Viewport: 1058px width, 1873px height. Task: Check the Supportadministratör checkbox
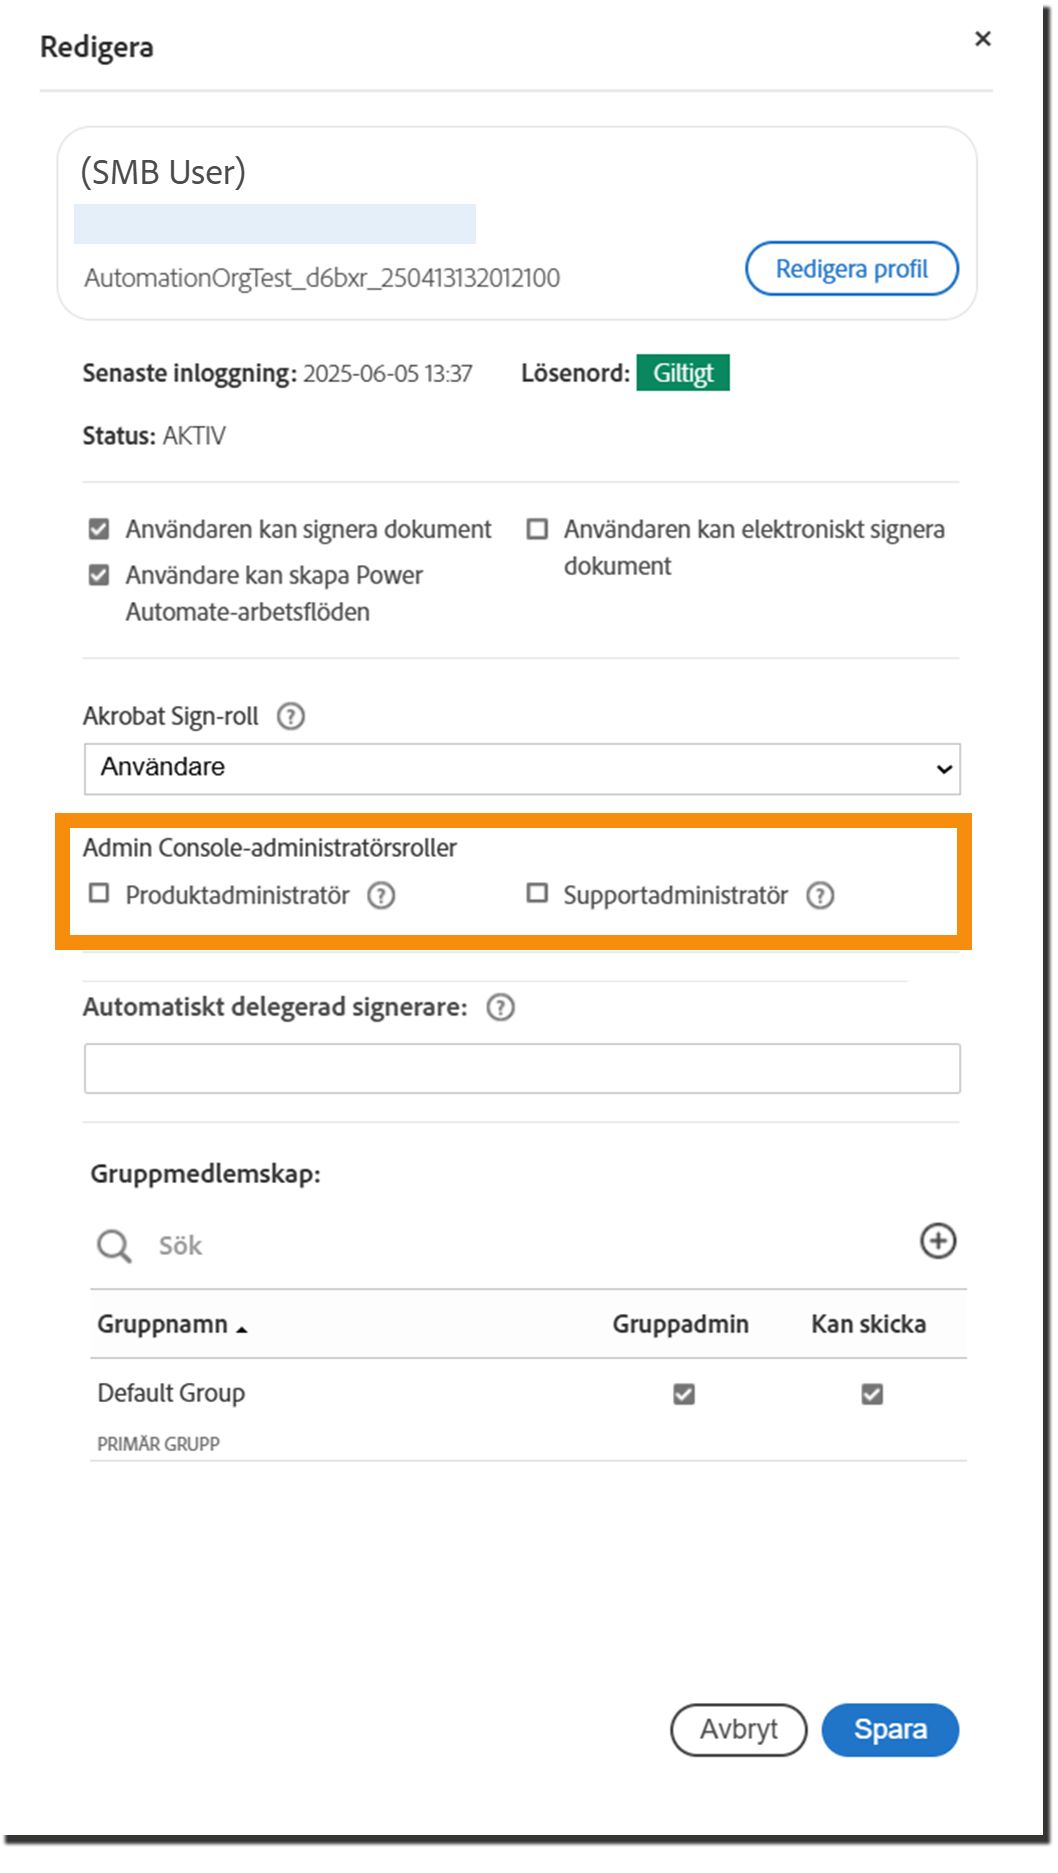[537, 893]
